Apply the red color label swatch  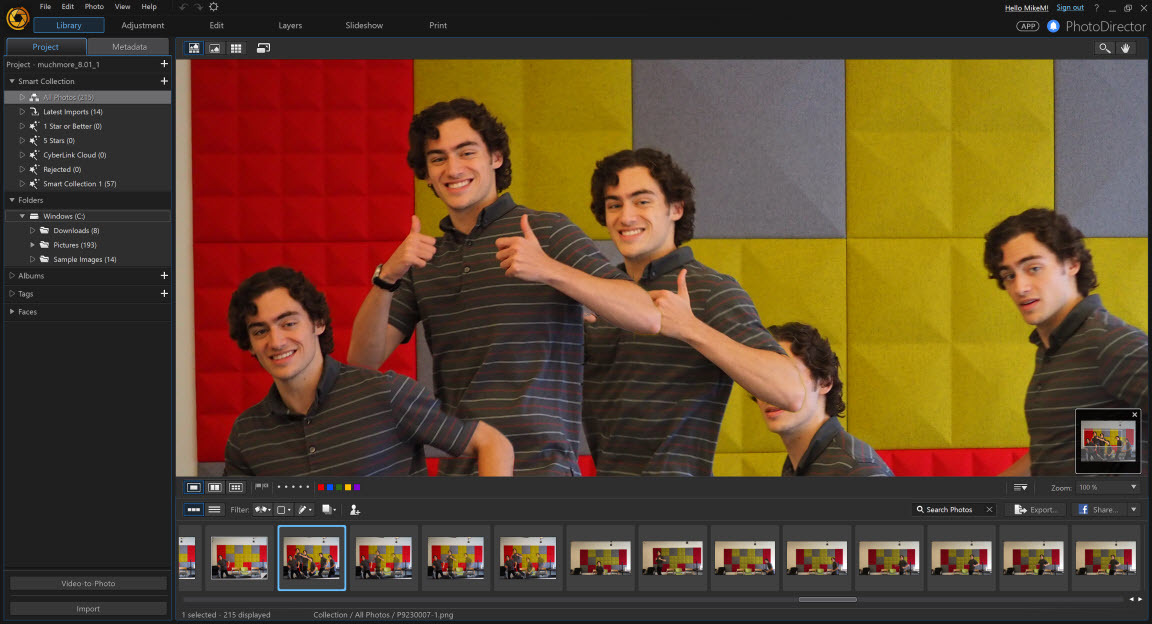pyautogui.click(x=320, y=487)
